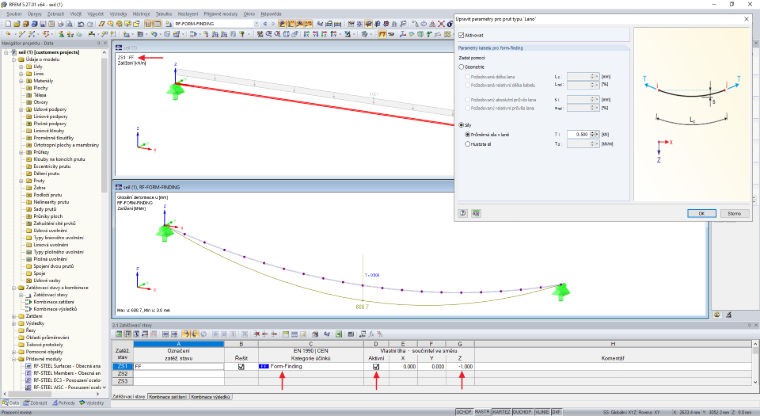Click the Open folder icon in toolbar

point(17,24)
